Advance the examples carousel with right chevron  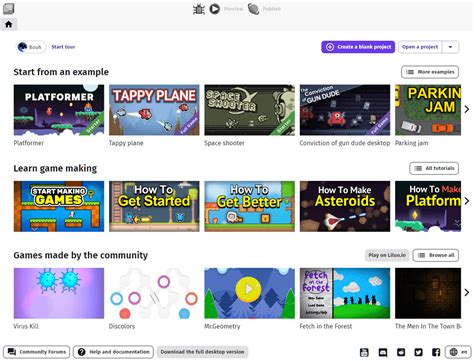(467, 109)
